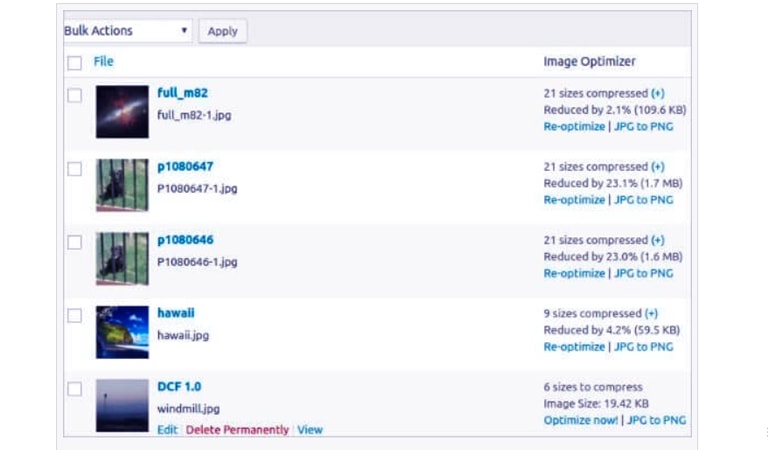Click the filename hawaii.jpg
The height and width of the screenshot is (450, 768).
tap(183, 335)
